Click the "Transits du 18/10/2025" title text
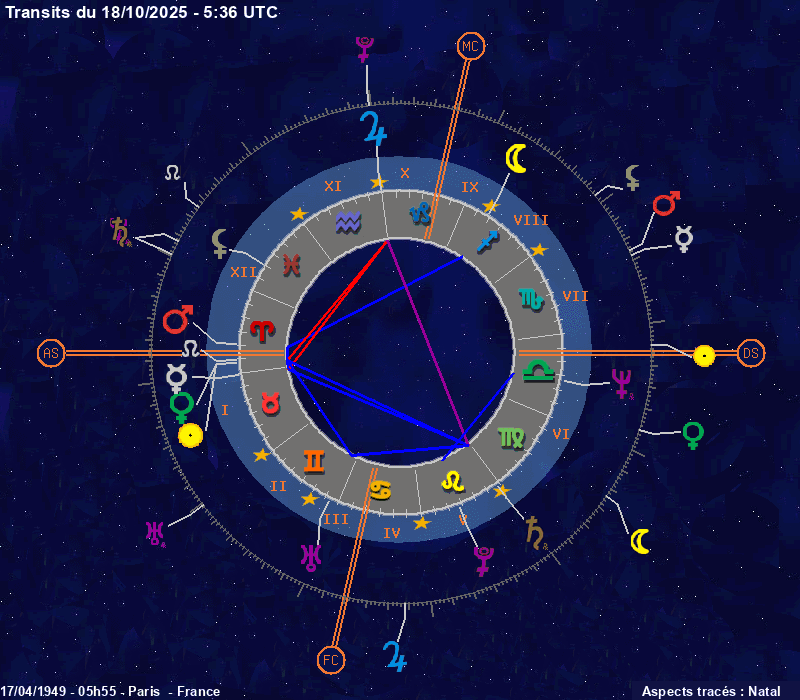This screenshot has height=700, width=800. [142, 12]
